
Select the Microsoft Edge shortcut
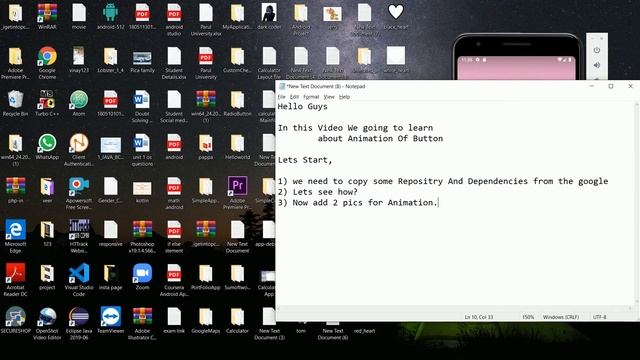pos(15,237)
